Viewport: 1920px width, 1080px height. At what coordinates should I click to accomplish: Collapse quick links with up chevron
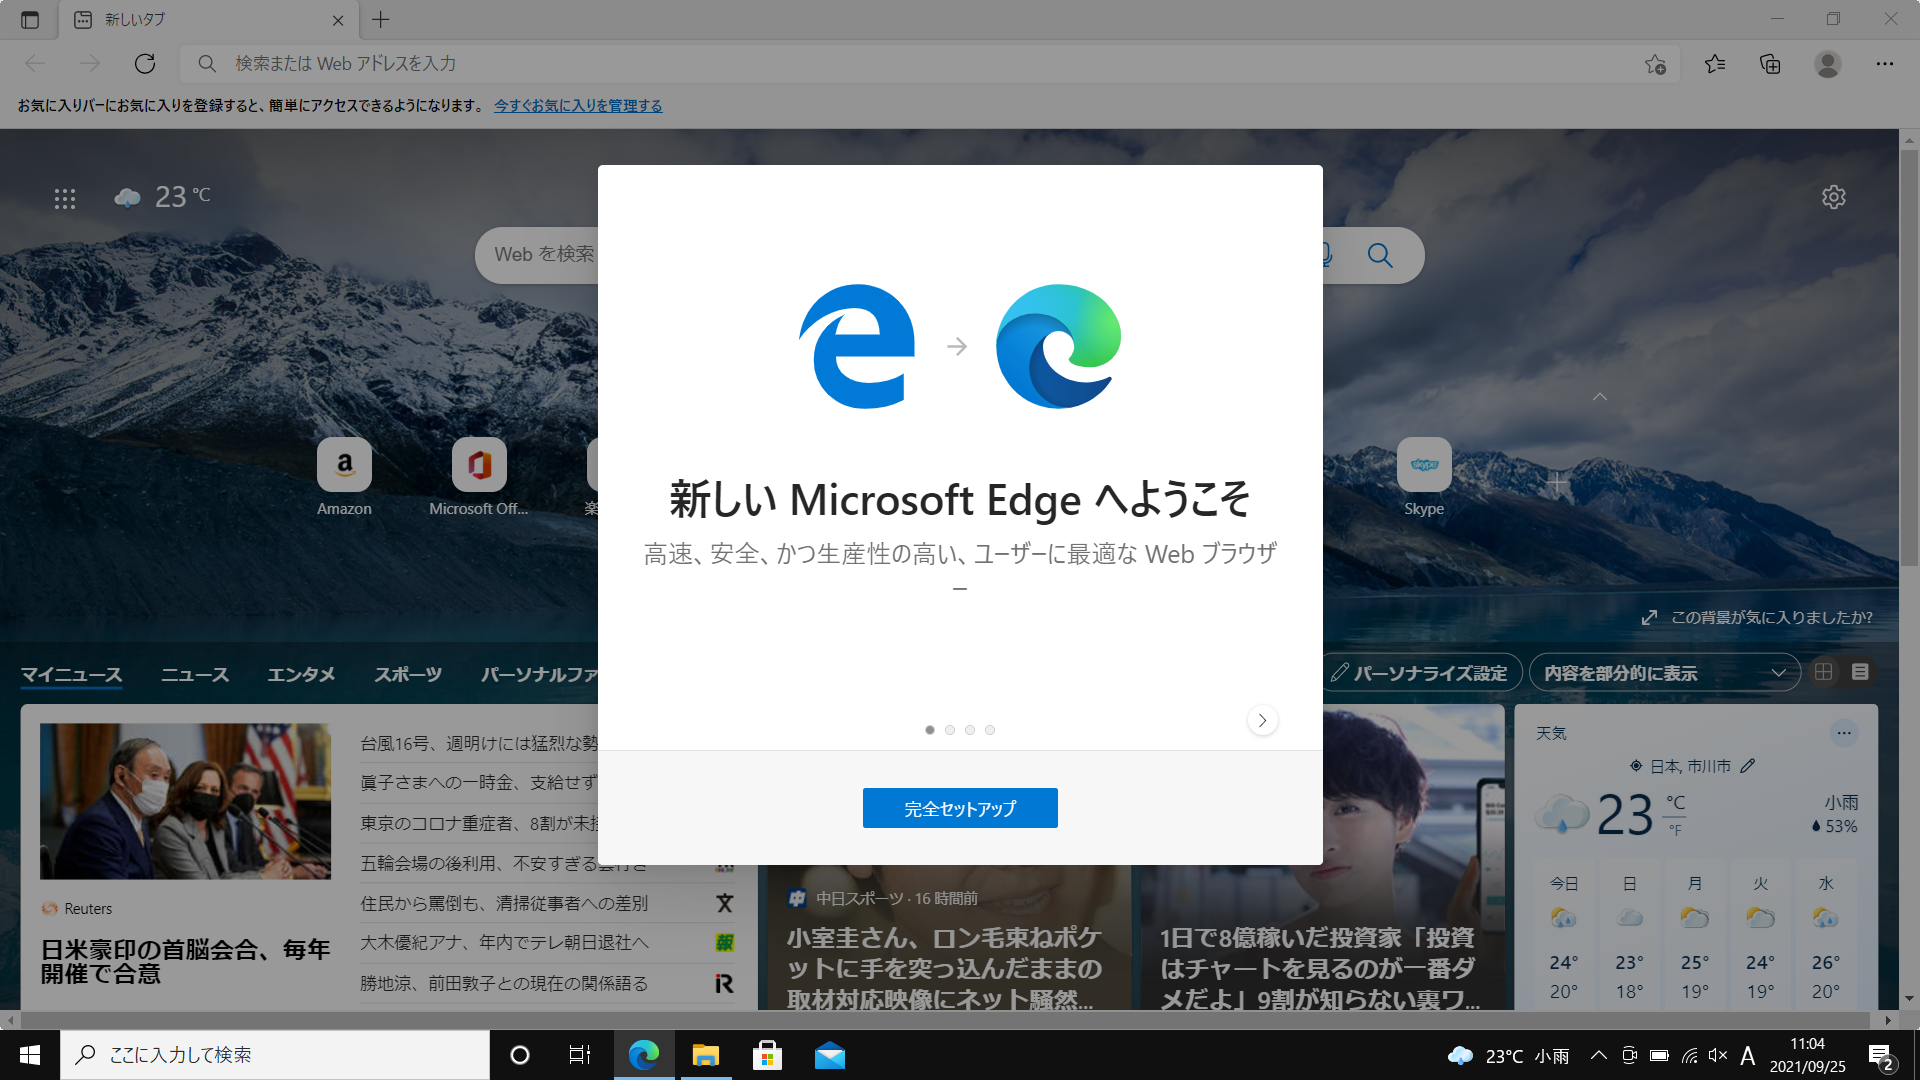point(1600,397)
